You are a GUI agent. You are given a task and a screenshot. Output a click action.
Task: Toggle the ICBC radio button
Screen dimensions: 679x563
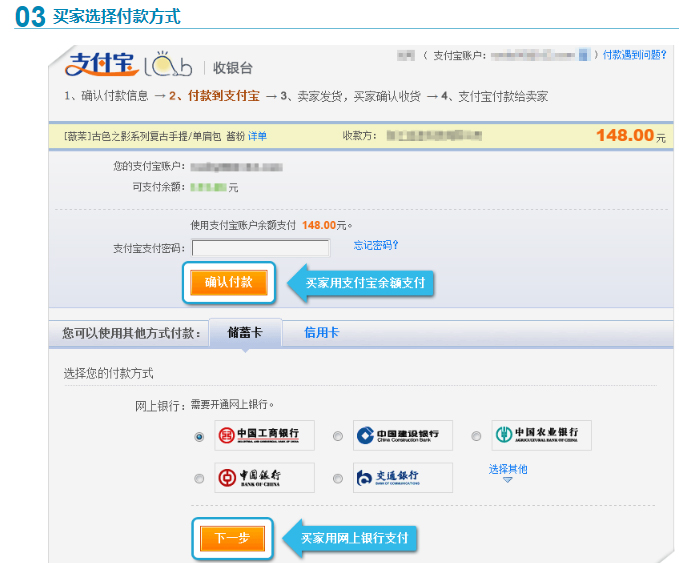click(x=200, y=436)
